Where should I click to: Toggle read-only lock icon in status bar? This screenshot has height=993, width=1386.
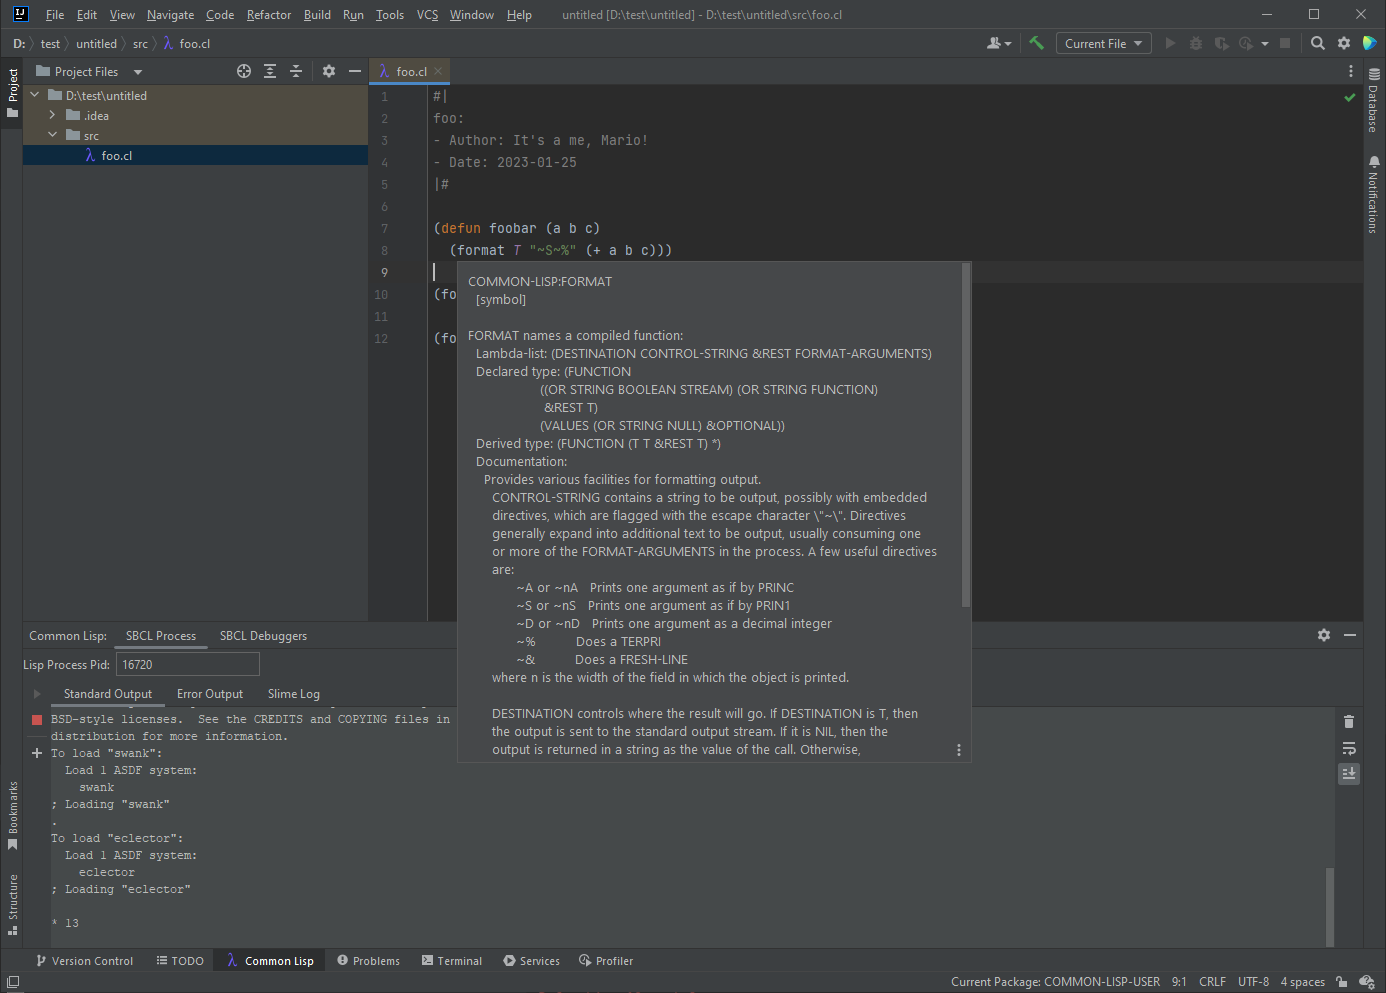1342,982
